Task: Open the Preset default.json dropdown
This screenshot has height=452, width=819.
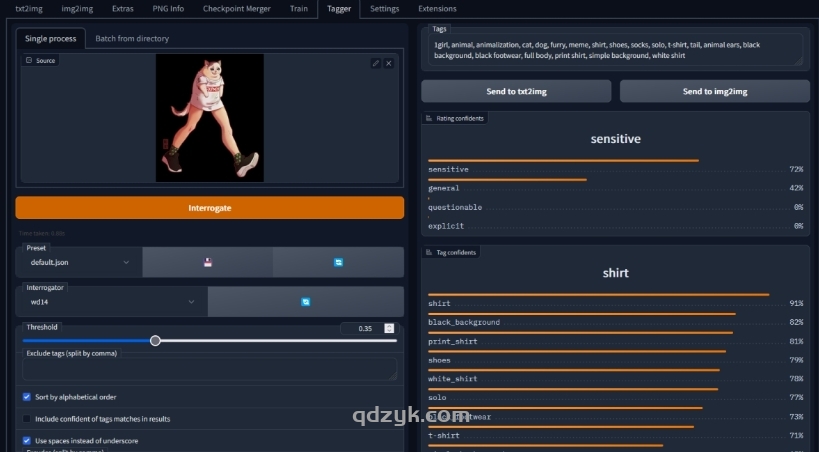Action: [80, 262]
